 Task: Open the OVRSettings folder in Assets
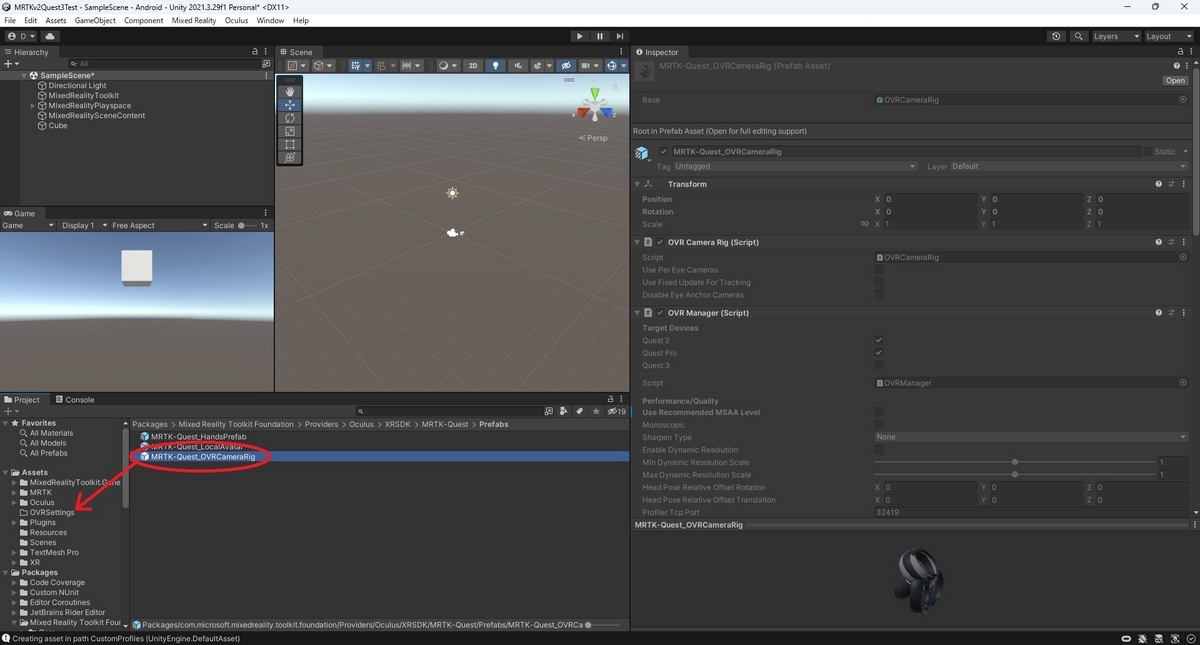click(52, 512)
